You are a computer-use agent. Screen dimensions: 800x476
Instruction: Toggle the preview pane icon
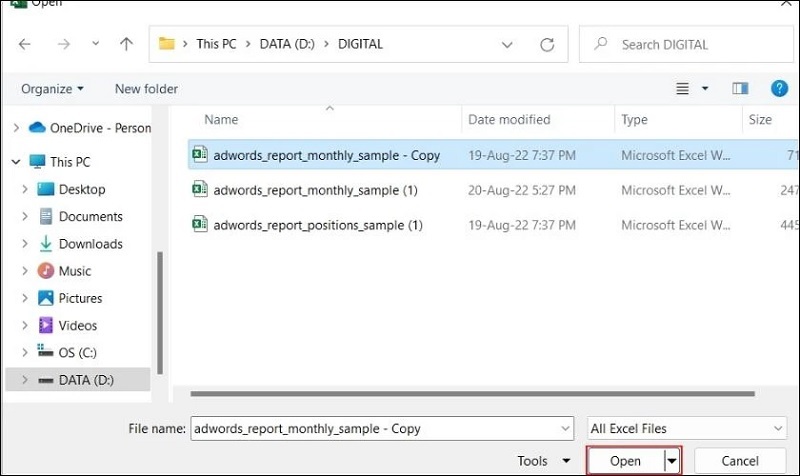tap(741, 89)
